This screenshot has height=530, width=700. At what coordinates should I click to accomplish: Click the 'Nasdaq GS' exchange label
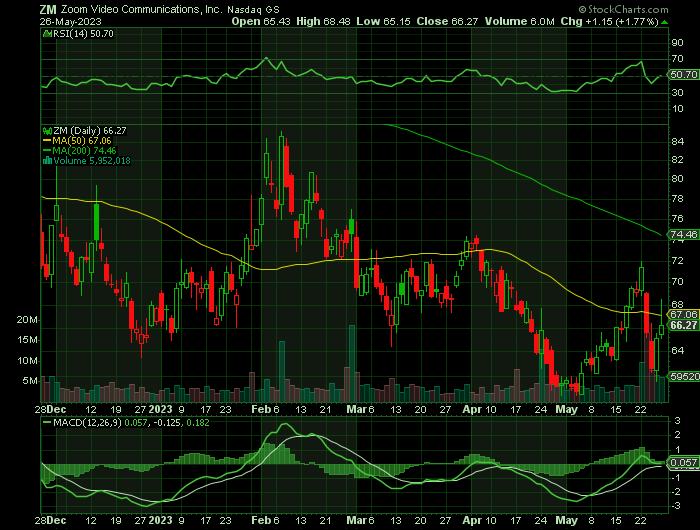coord(254,9)
